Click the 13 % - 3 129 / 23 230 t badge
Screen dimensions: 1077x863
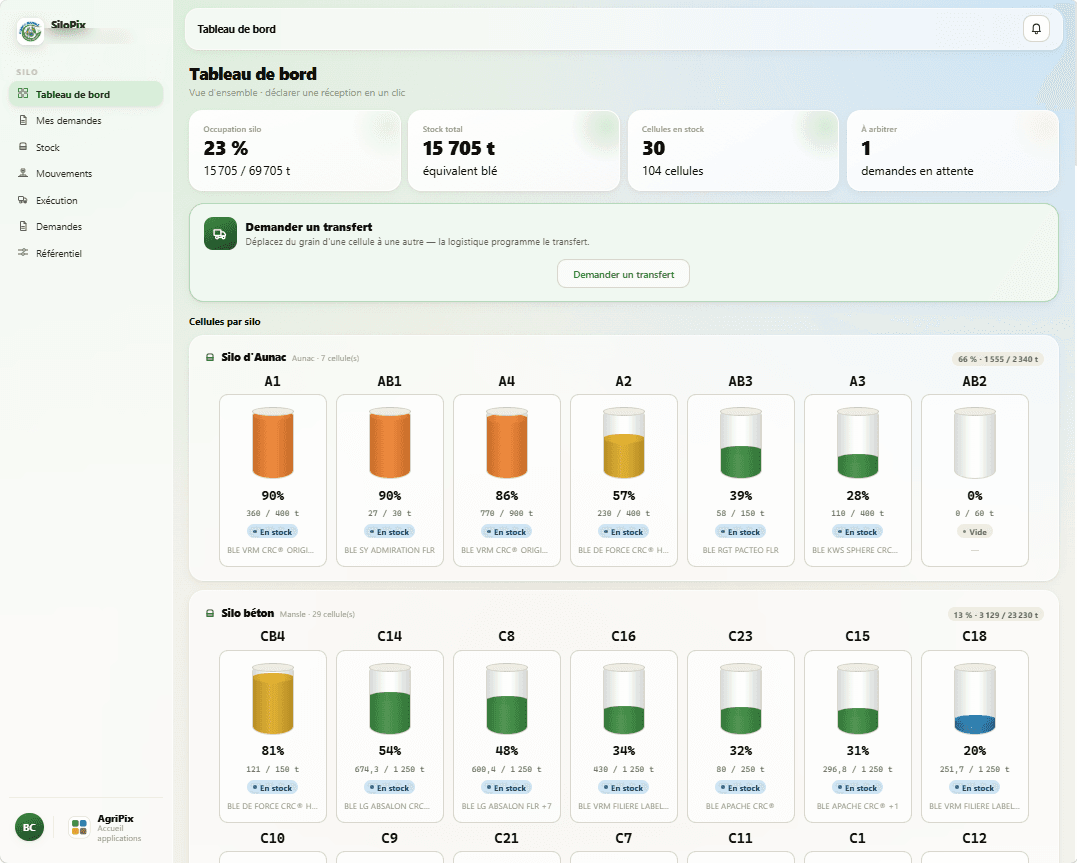pyautogui.click(x=996, y=615)
